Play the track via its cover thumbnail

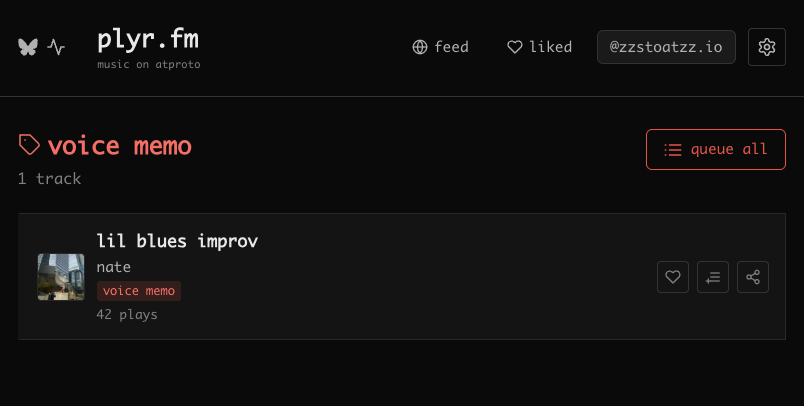61,277
